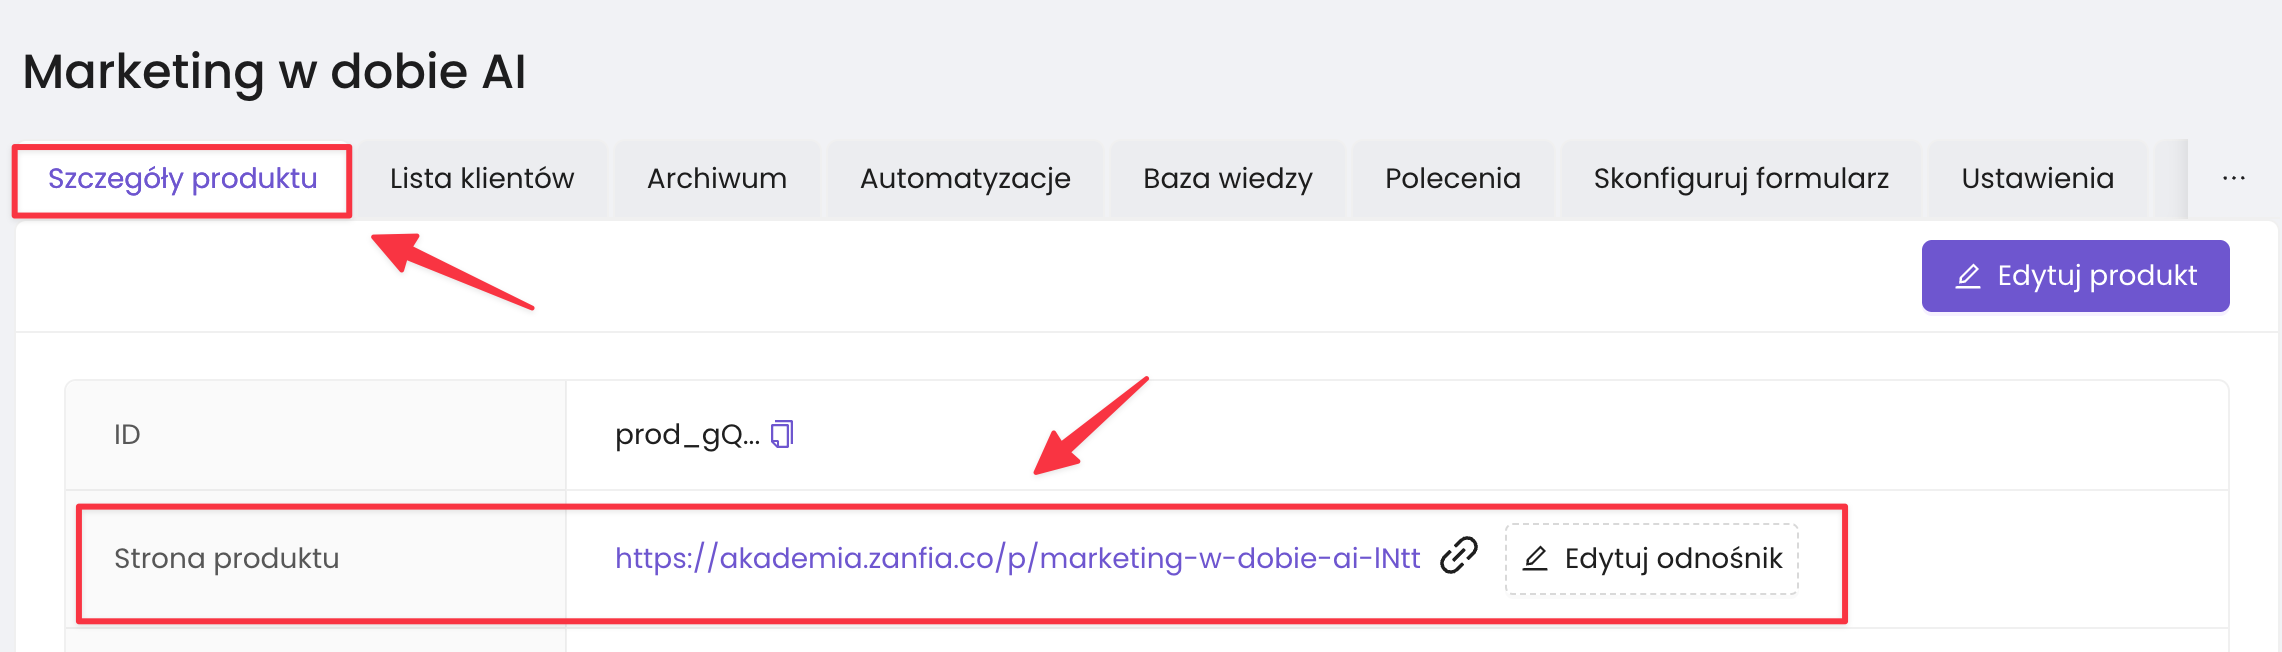Switch to the Lista klientów tab

click(482, 179)
